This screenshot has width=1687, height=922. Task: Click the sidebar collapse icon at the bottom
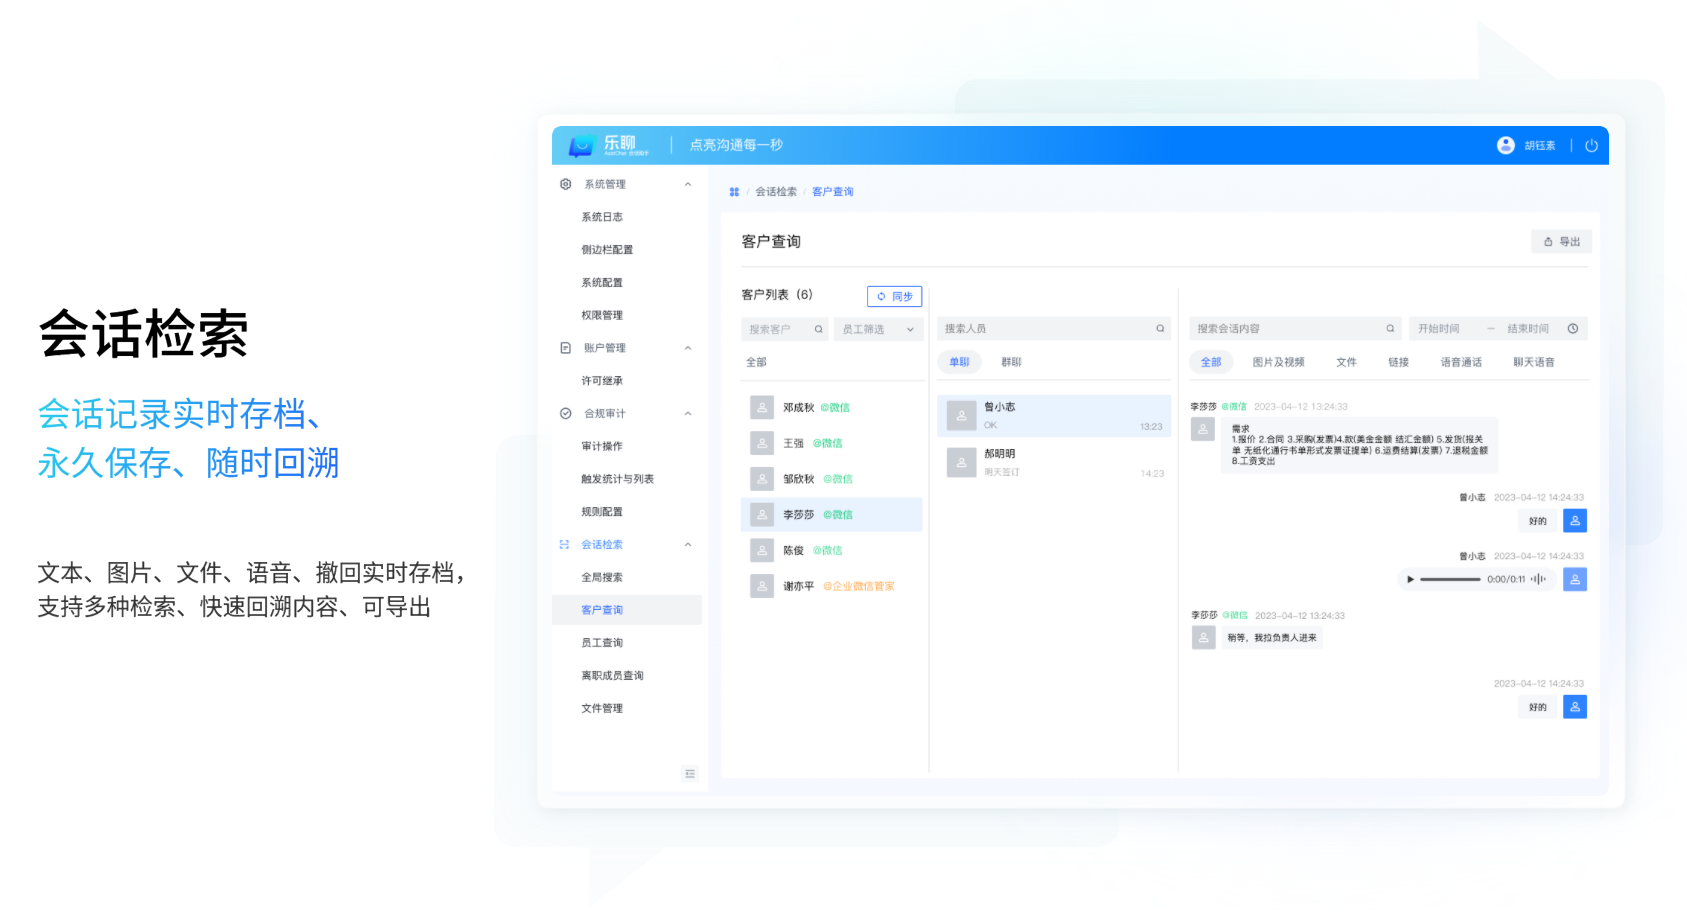(690, 773)
